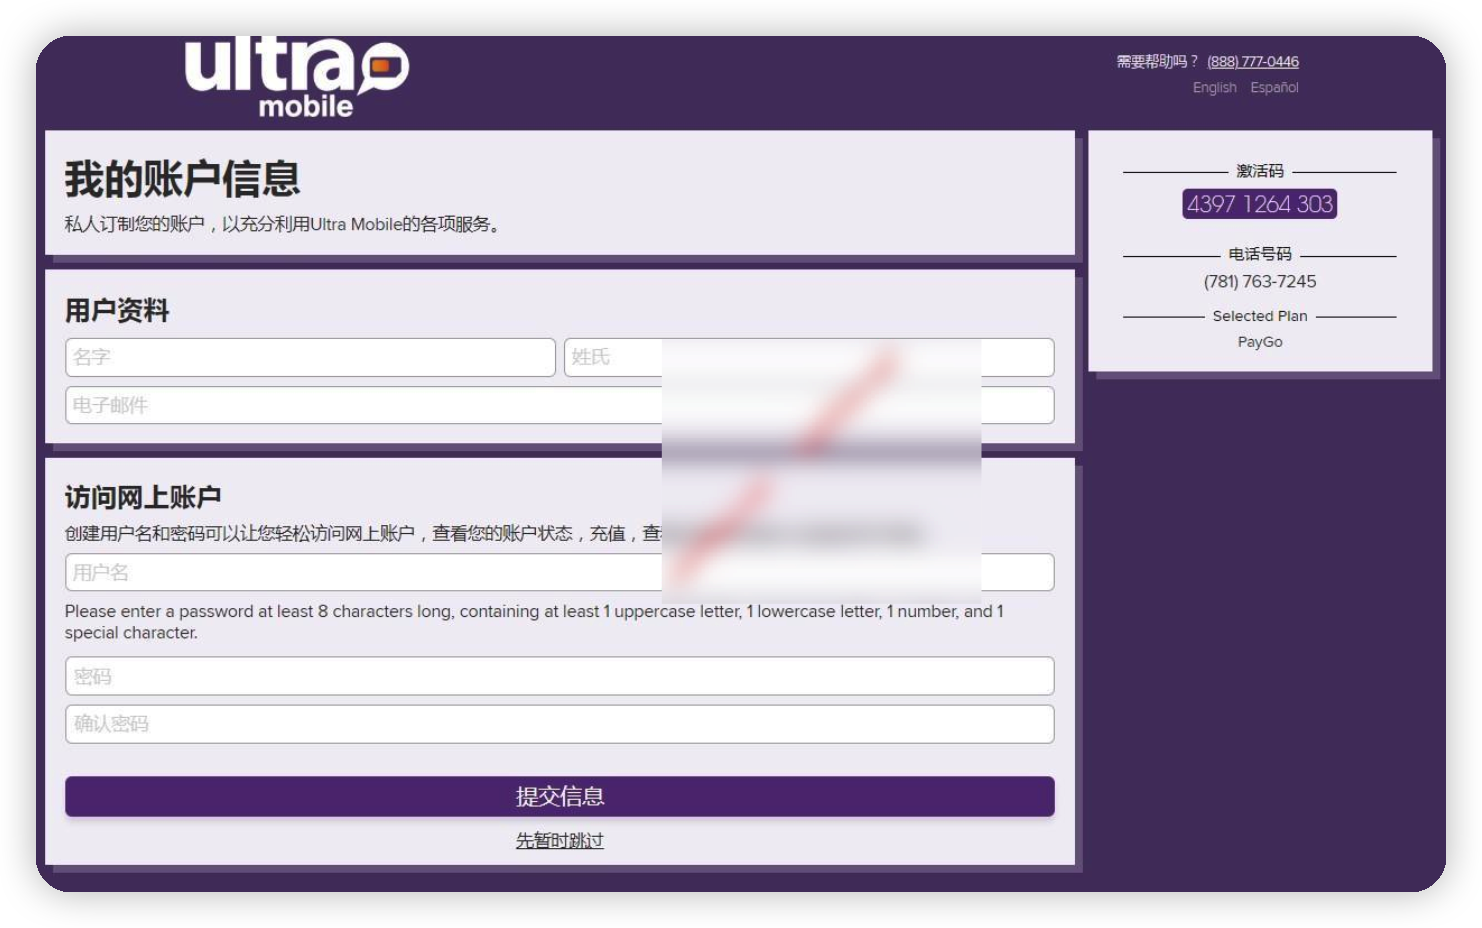Submit the form with 提交信息 button
The height and width of the screenshot is (928, 1482).
[x=560, y=796]
